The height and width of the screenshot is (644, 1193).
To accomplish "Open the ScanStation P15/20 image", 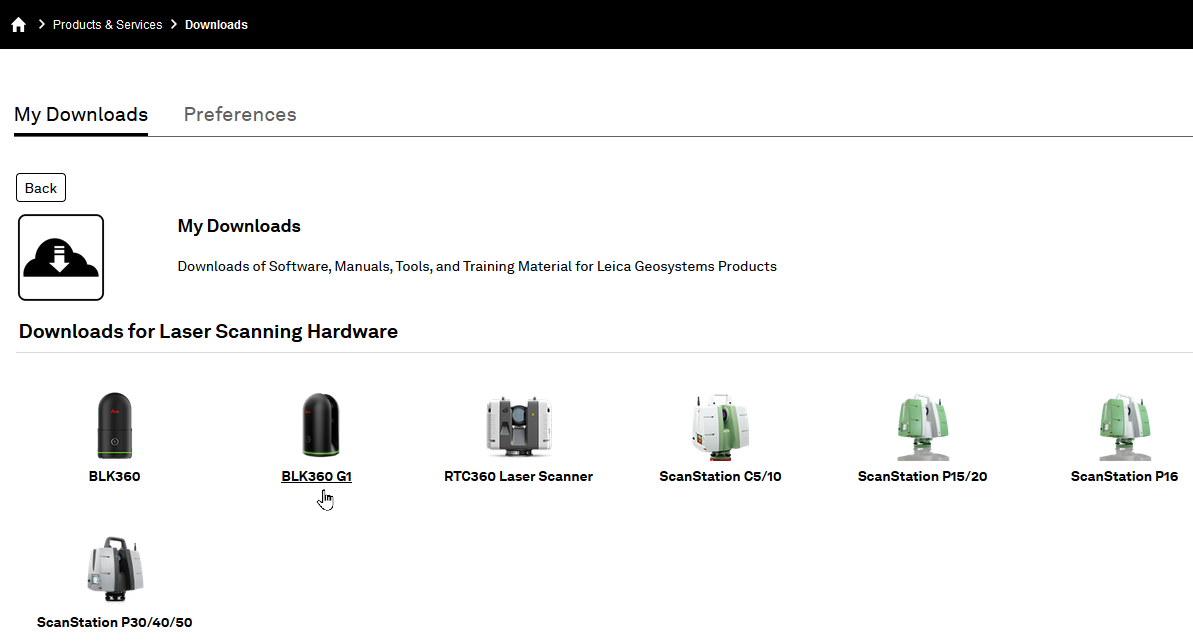I will point(923,426).
